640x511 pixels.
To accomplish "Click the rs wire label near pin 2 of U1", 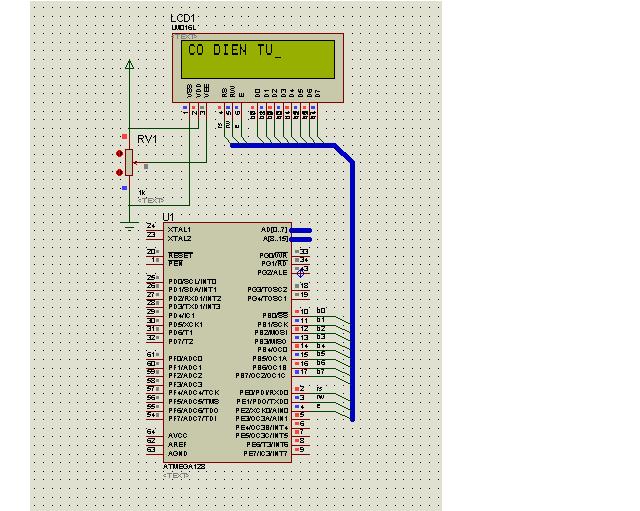I will click(x=320, y=389).
